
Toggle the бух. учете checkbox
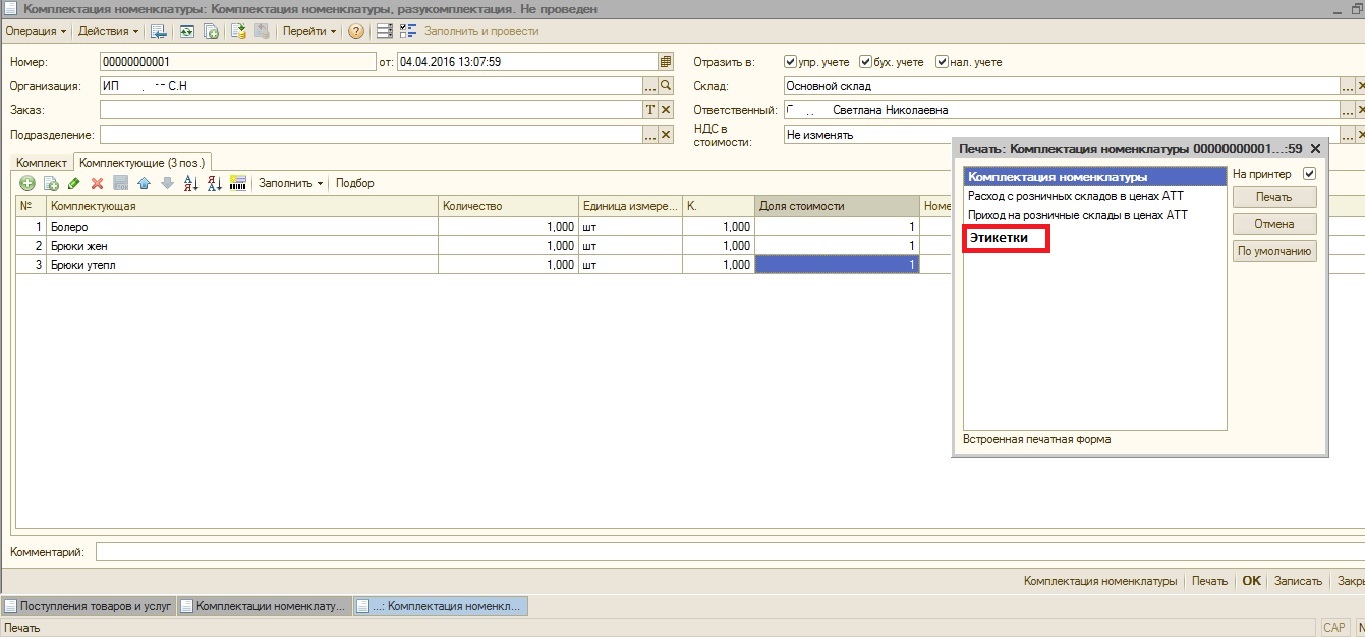click(866, 62)
